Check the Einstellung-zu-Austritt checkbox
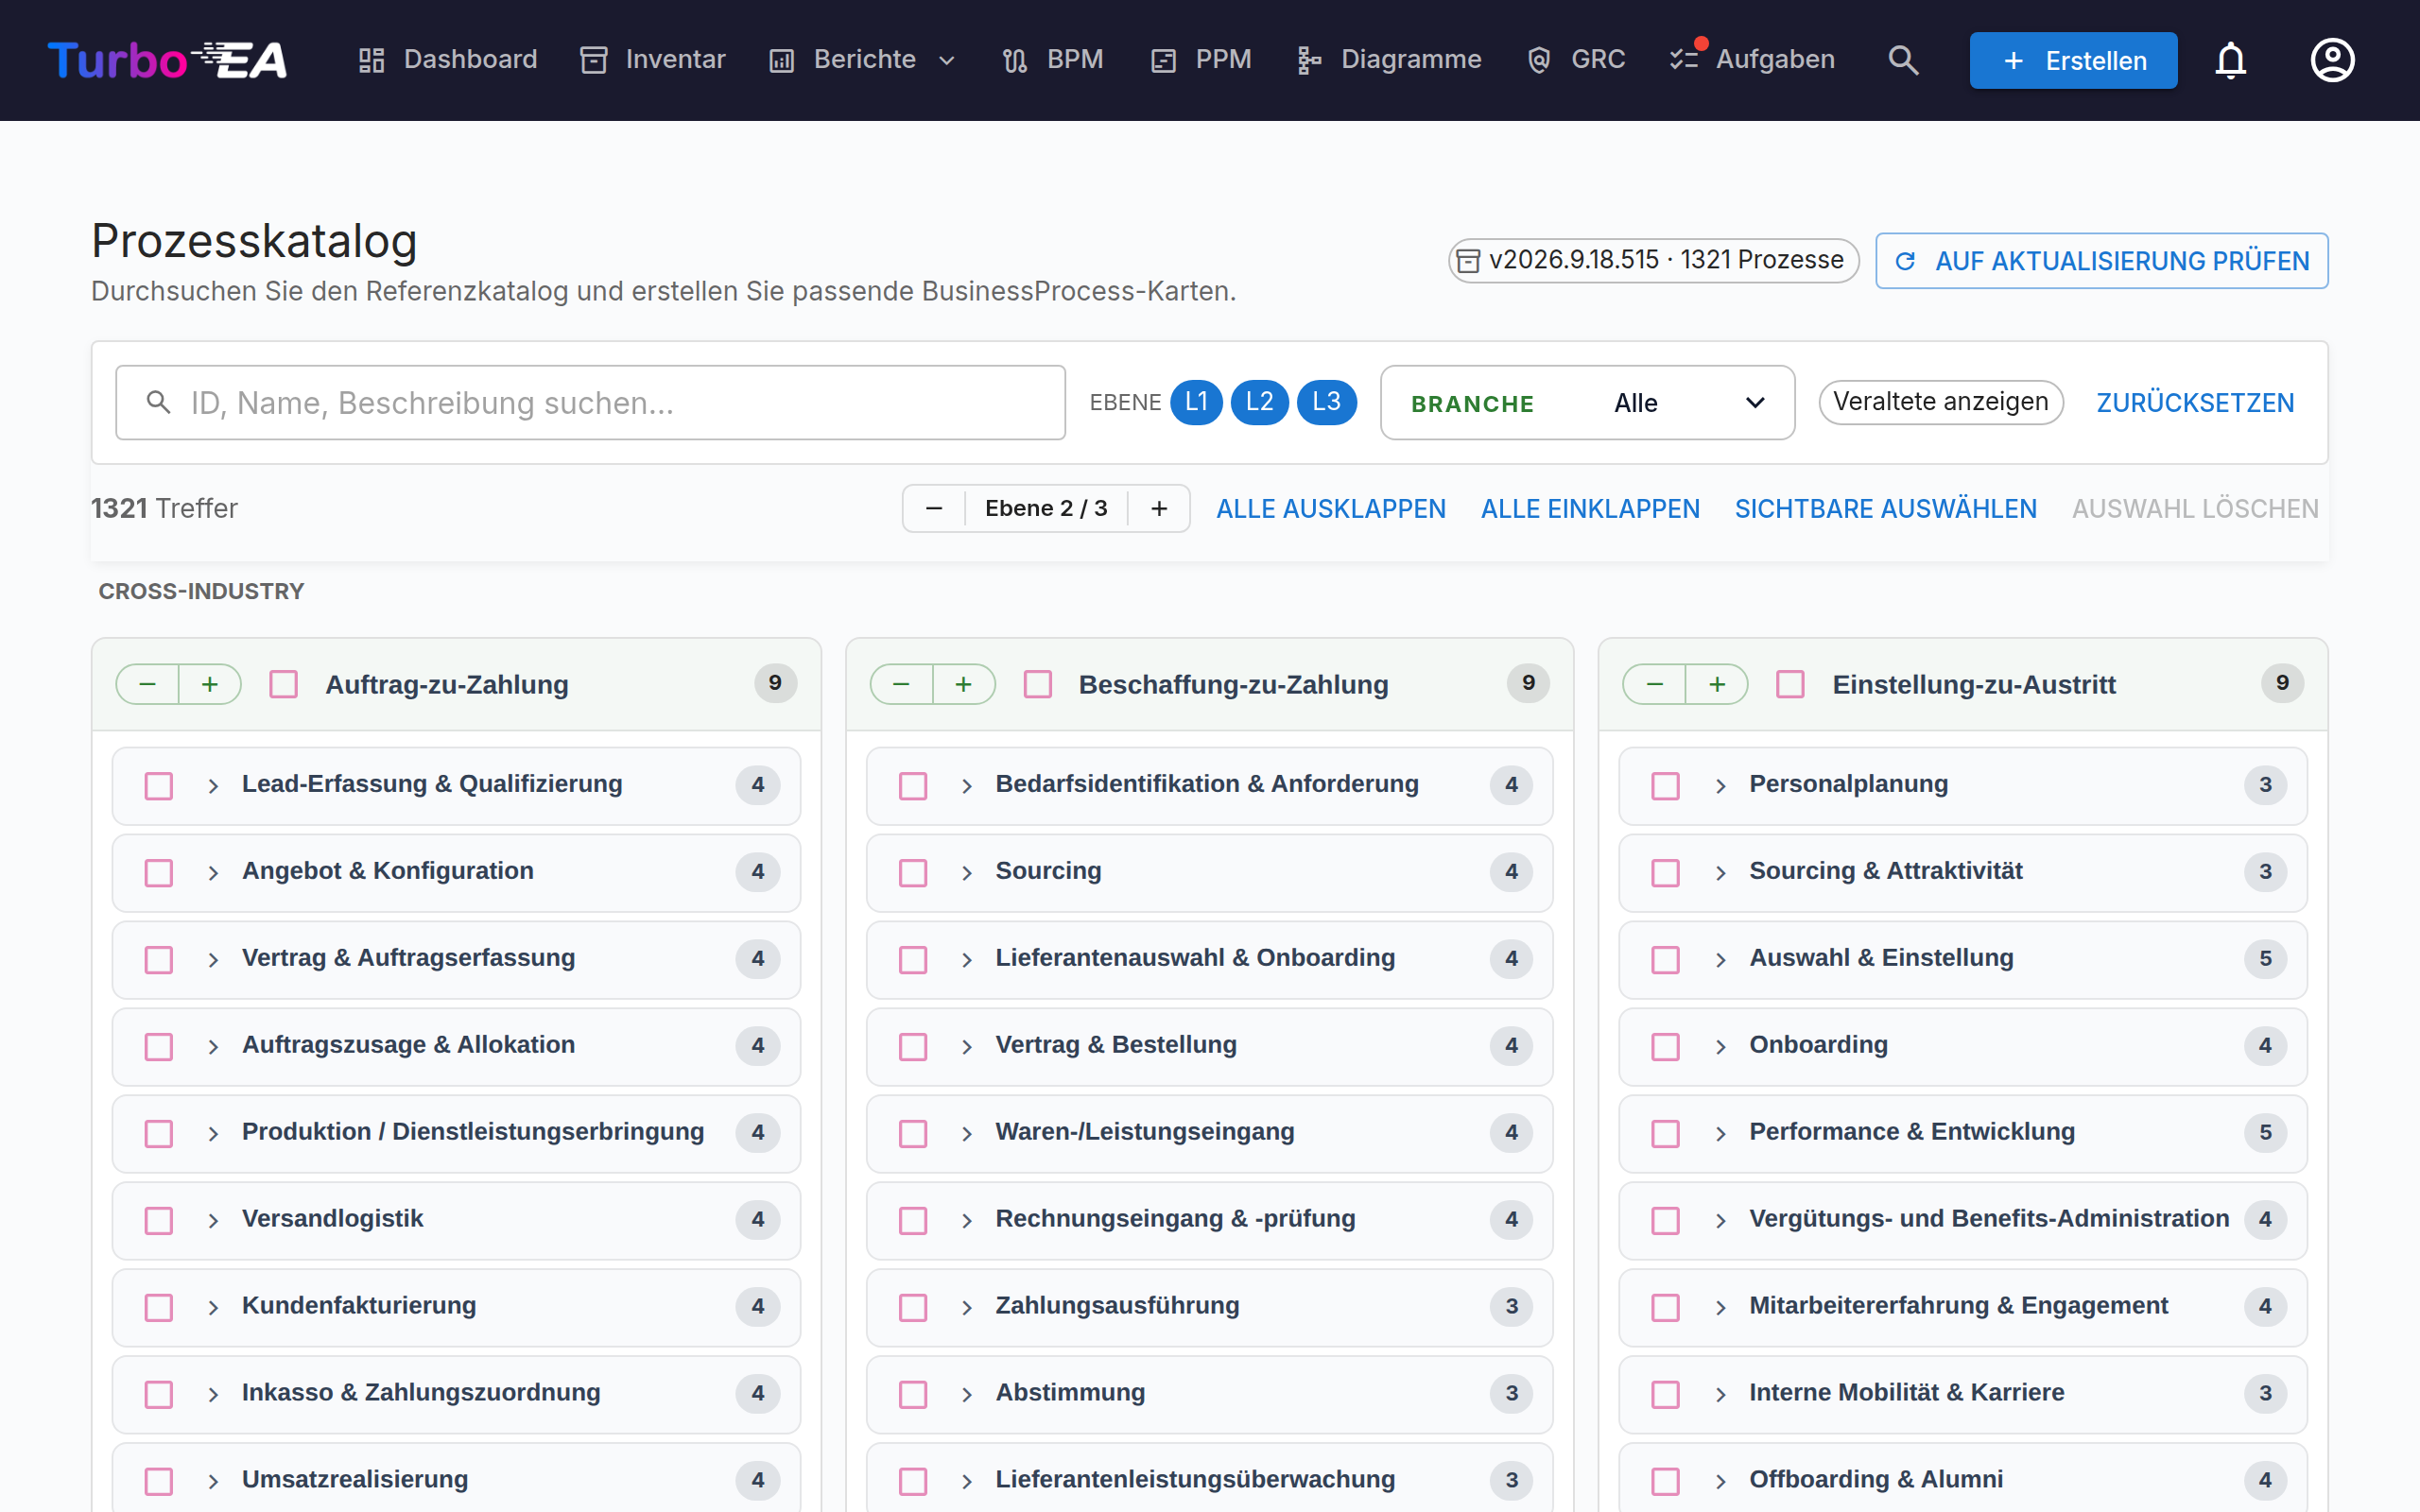Viewport: 2420px width, 1512px height. 1790,684
